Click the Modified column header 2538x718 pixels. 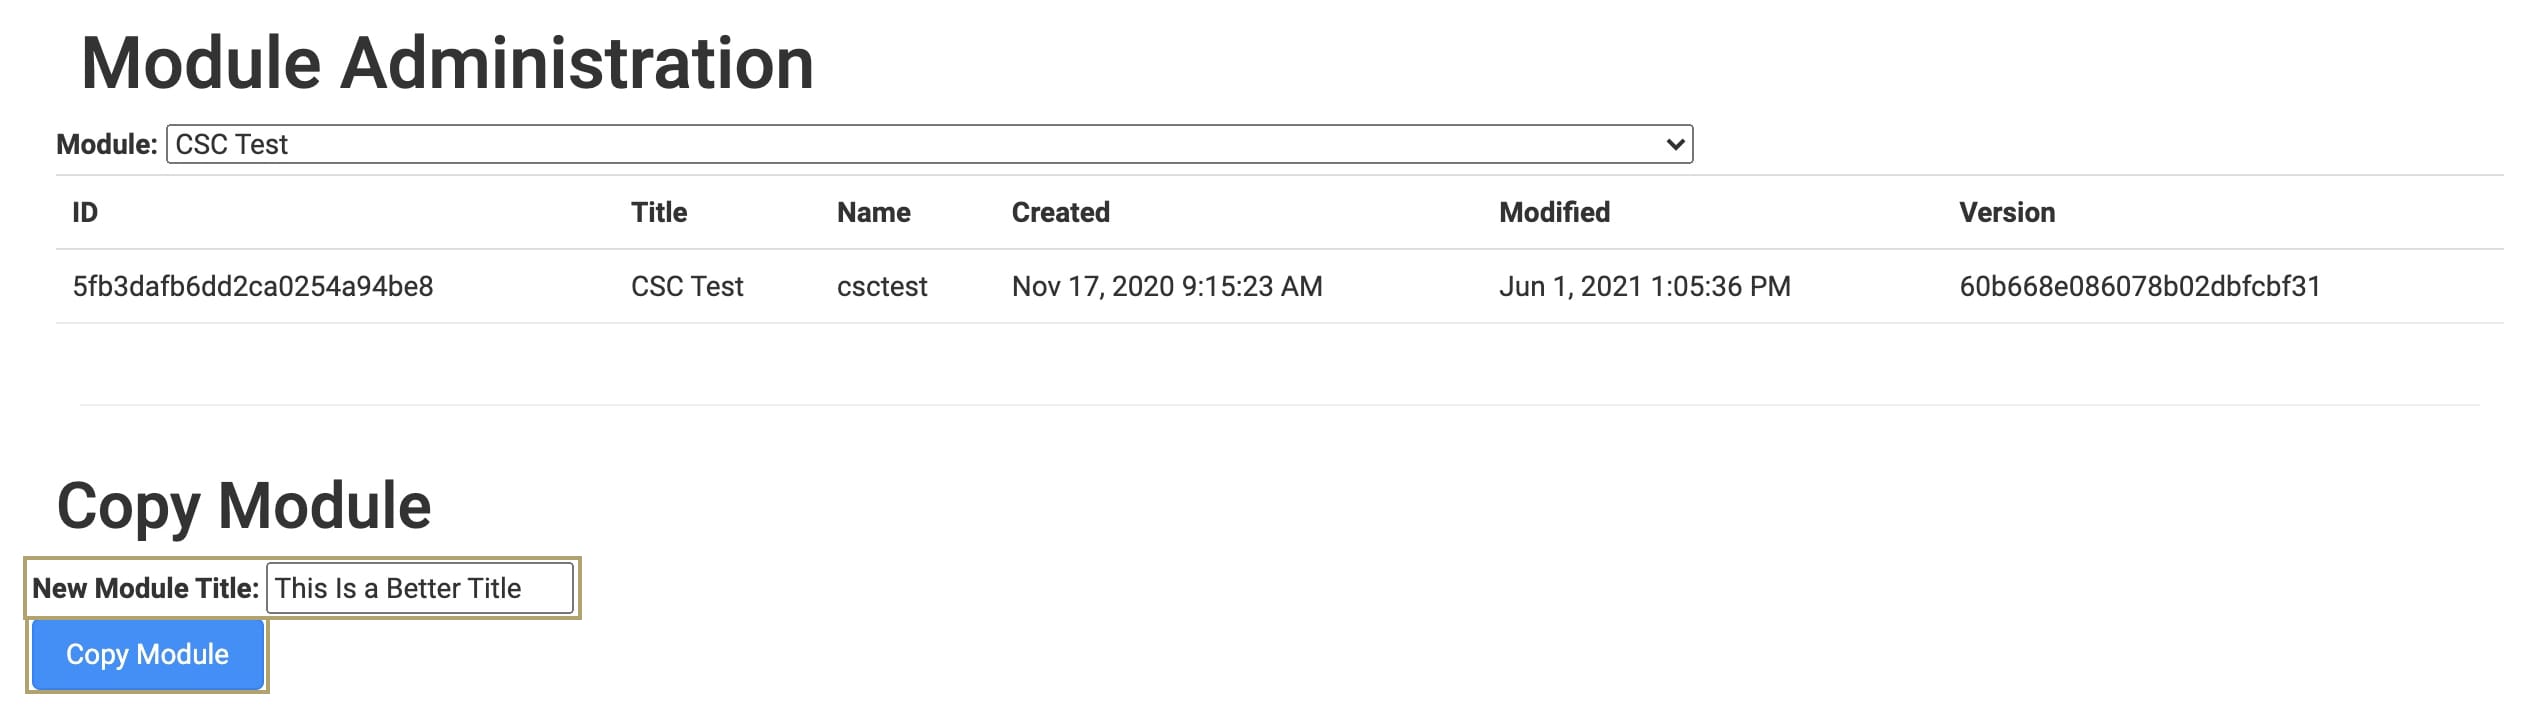point(1554,212)
